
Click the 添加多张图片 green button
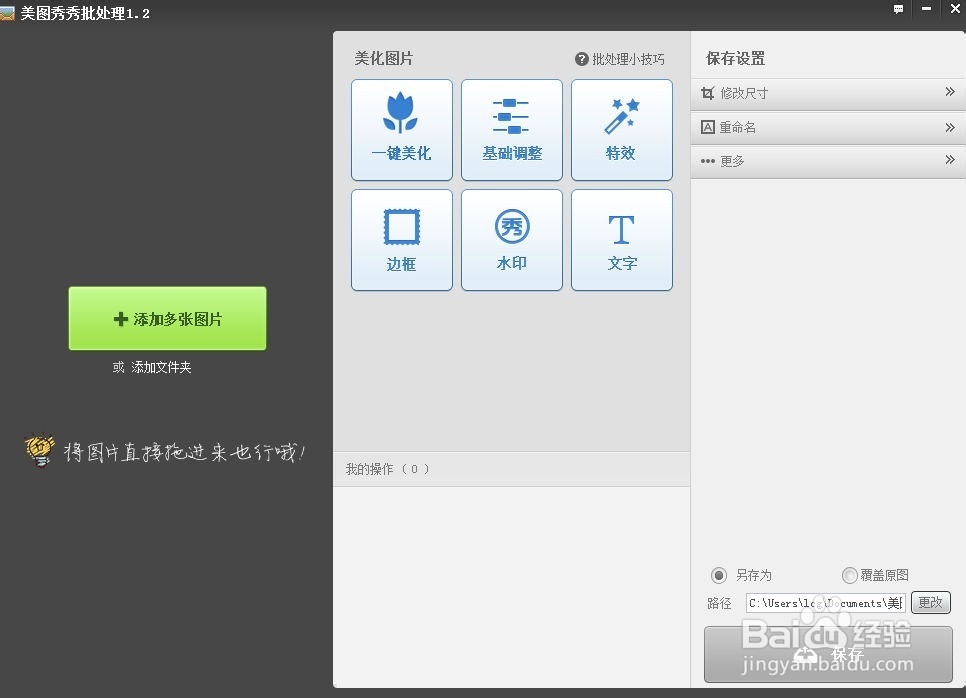tap(168, 319)
